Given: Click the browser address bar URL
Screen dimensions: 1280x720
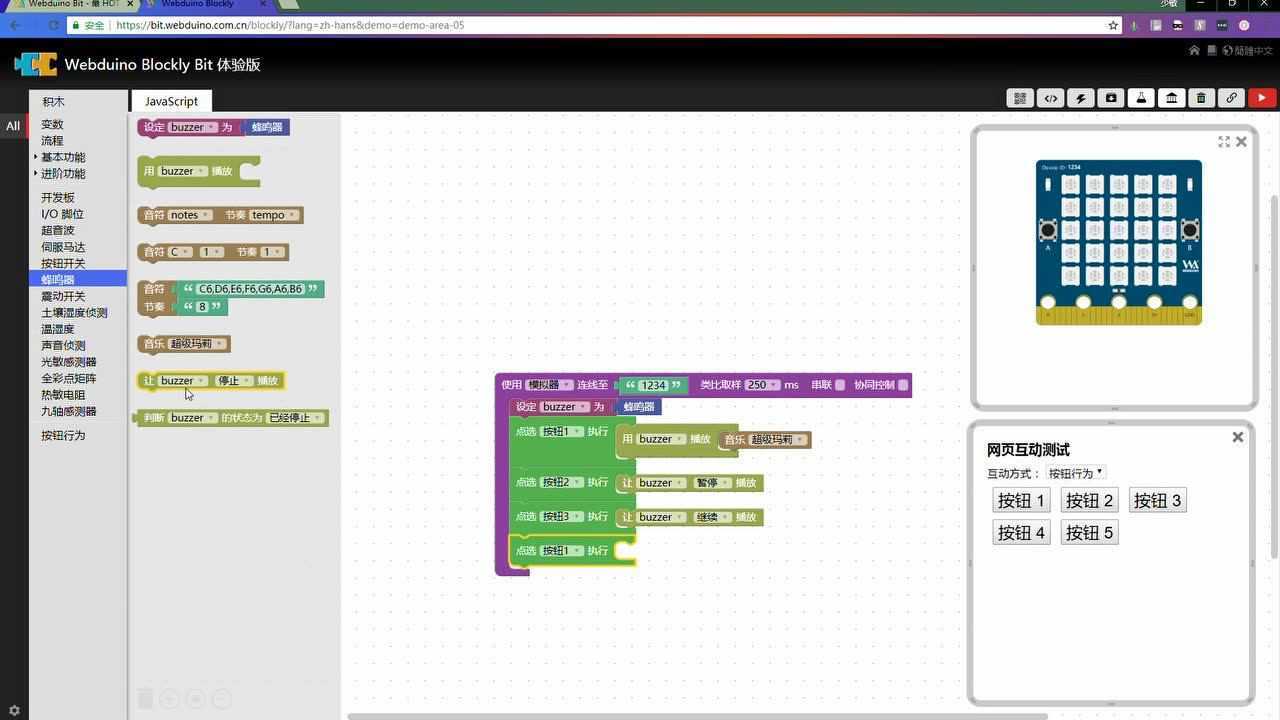Looking at the screenshot, I should (x=290, y=25).
